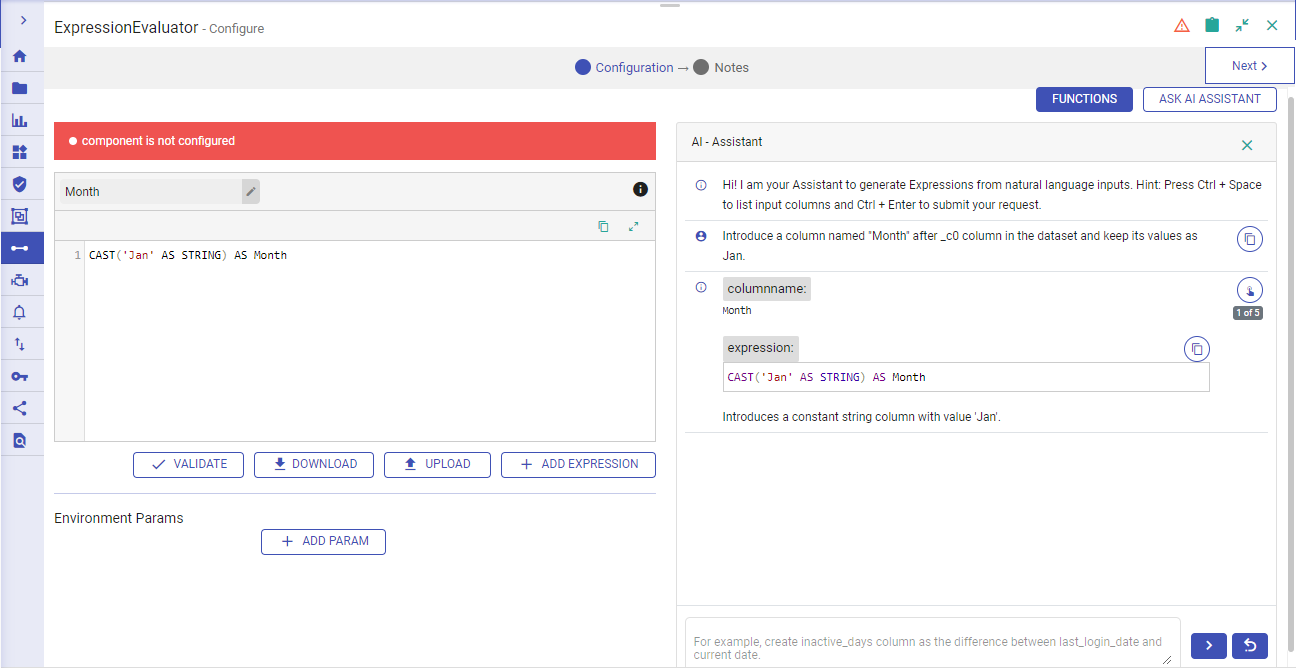
Task: Click the FUNCTIONS button
Action: pos(1084,99)
